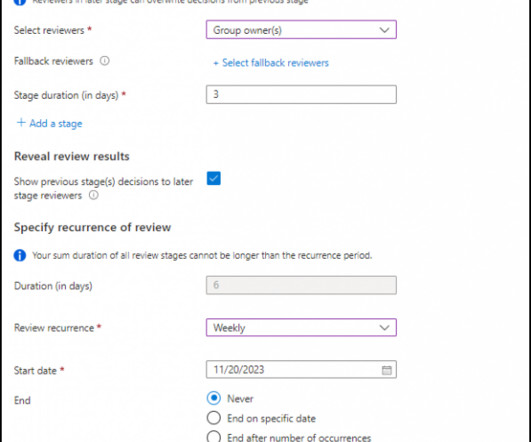Viewport: 531px width, 442px height.
Task: Uncheck Show previous stage decisions checkbox
Action: (214, 178)
